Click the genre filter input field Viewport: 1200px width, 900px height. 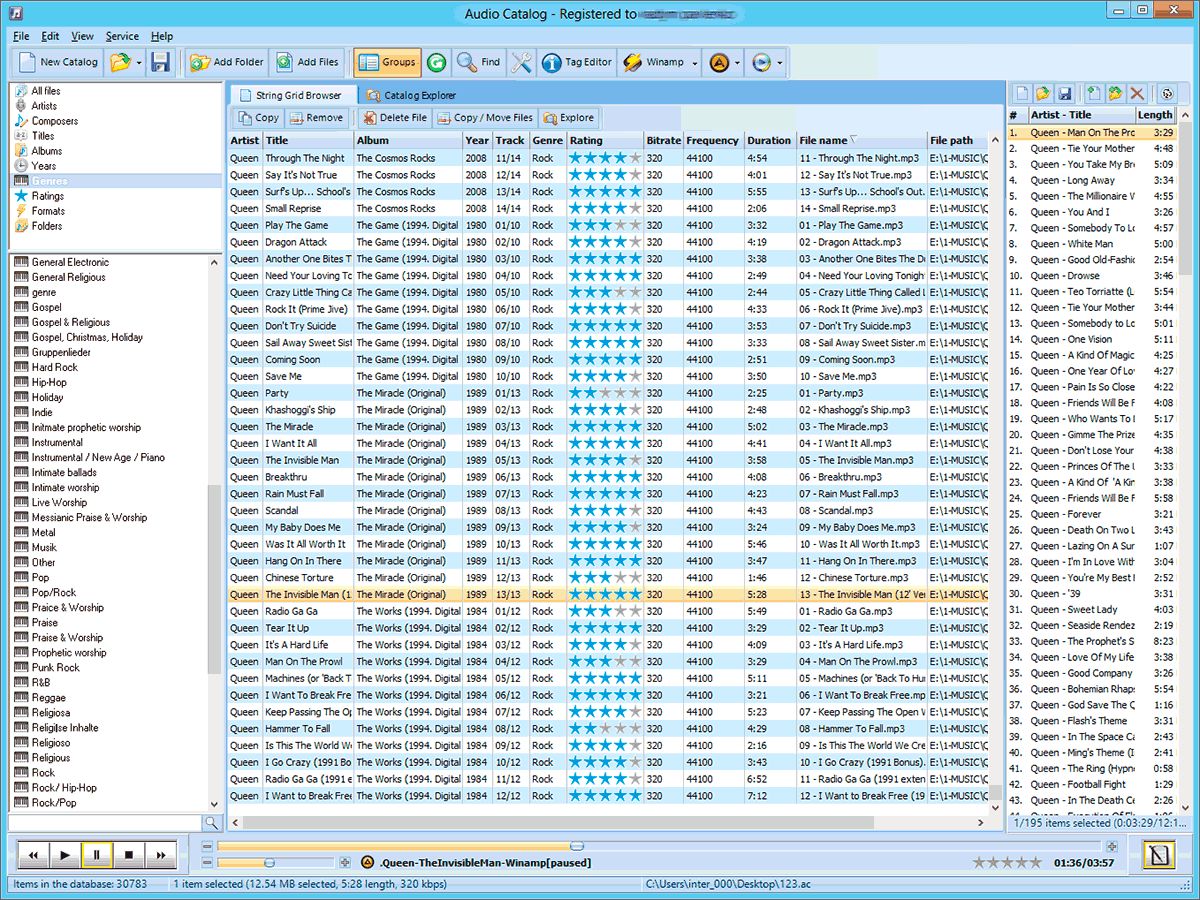coord(105,823)
